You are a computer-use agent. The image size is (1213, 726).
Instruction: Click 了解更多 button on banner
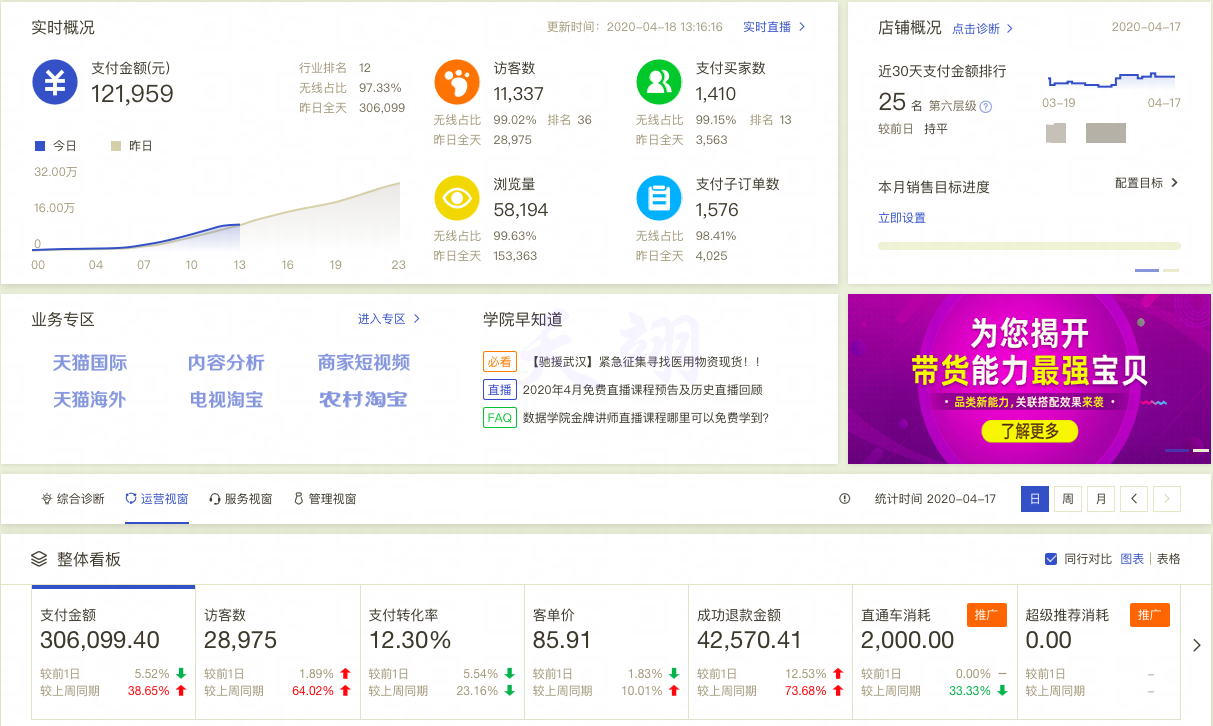[1028, 432]
